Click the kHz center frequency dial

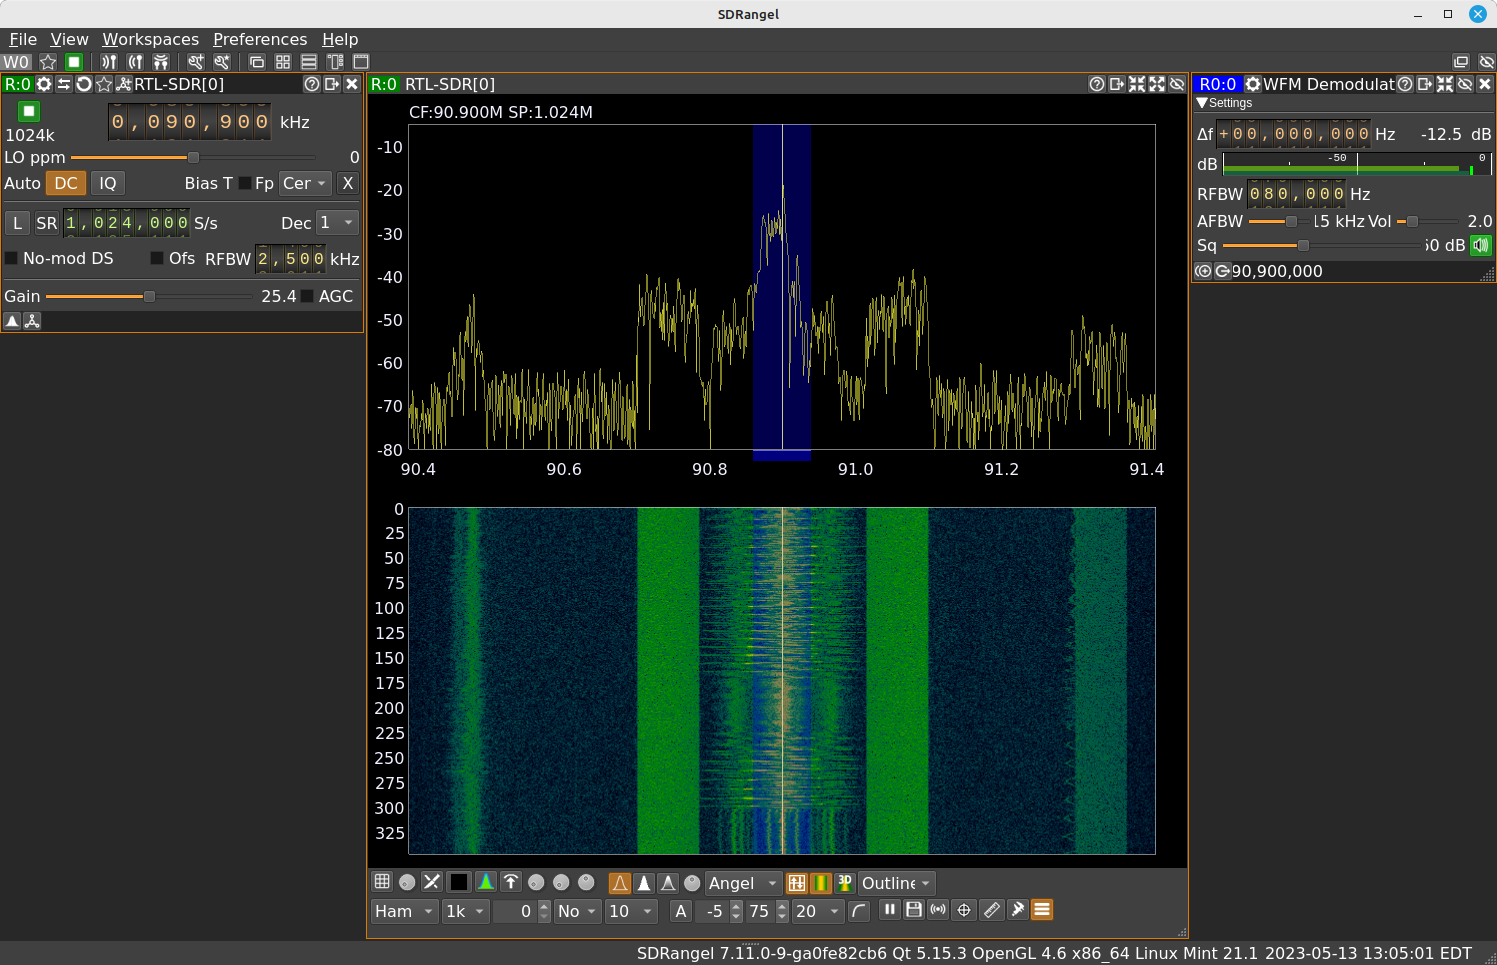click(x=189, y=122)
